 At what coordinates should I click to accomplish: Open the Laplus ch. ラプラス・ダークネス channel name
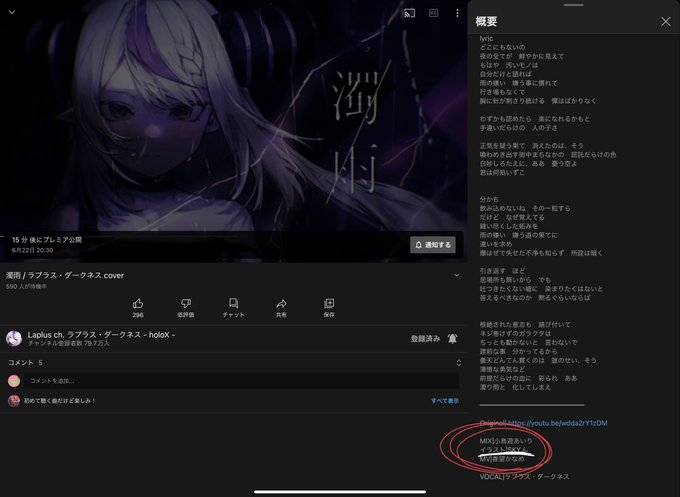pos(101,335)
